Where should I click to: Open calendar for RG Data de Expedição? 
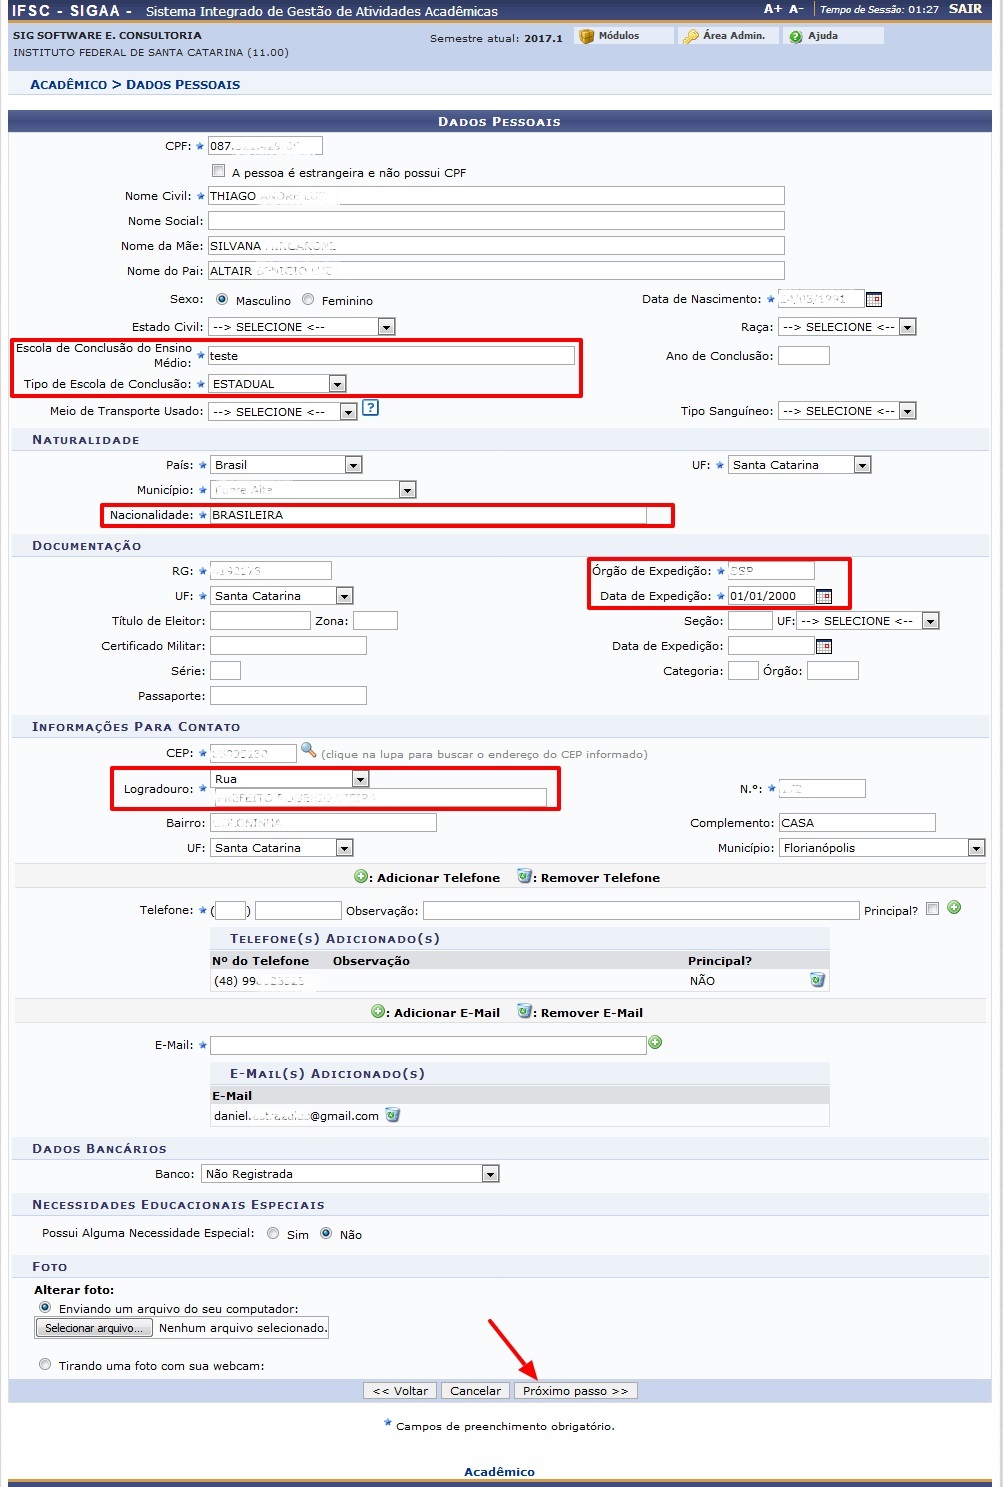click(823, 596)
